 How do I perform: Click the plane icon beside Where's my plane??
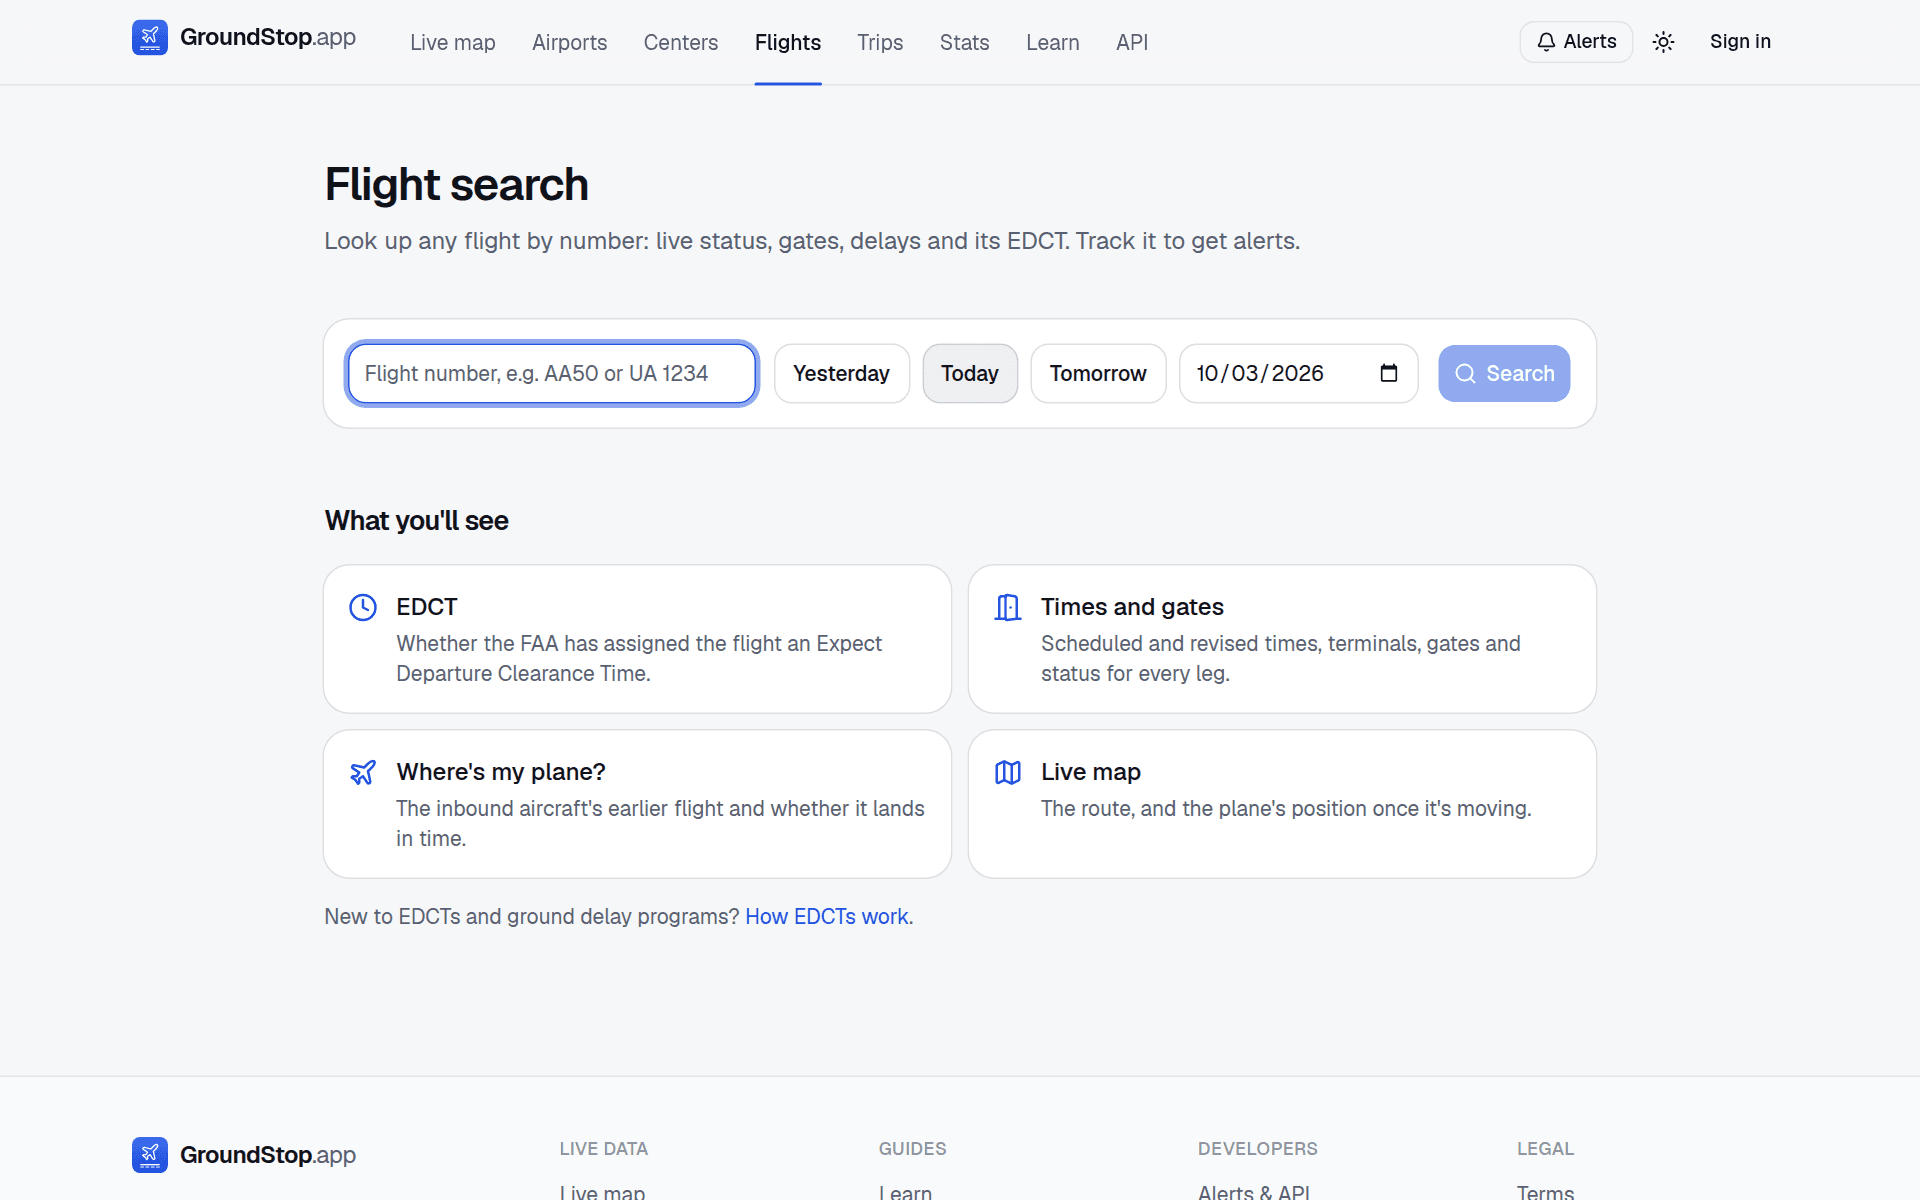point(363,772)
